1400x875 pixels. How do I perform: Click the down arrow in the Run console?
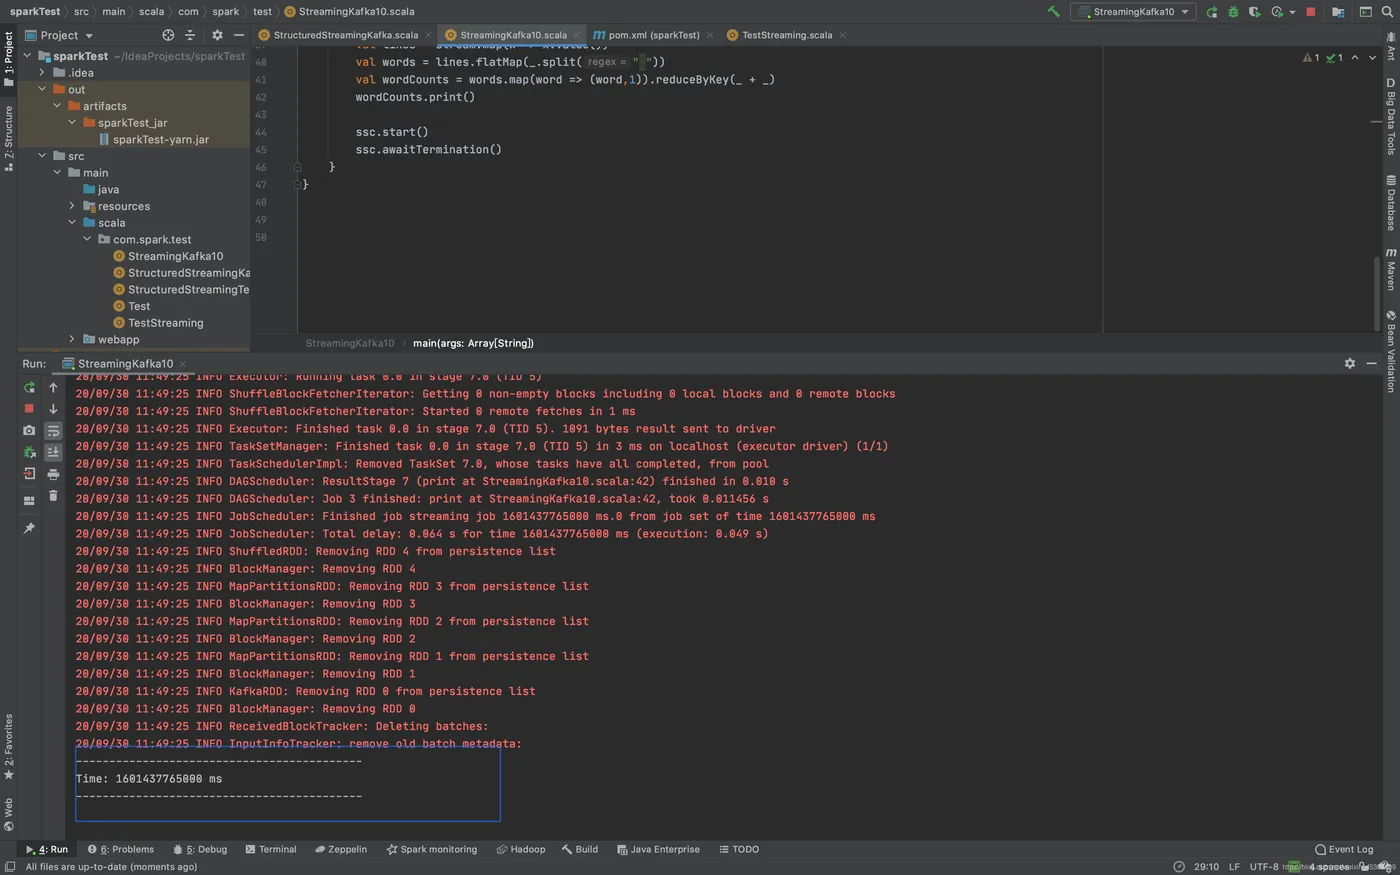(53, 409)
